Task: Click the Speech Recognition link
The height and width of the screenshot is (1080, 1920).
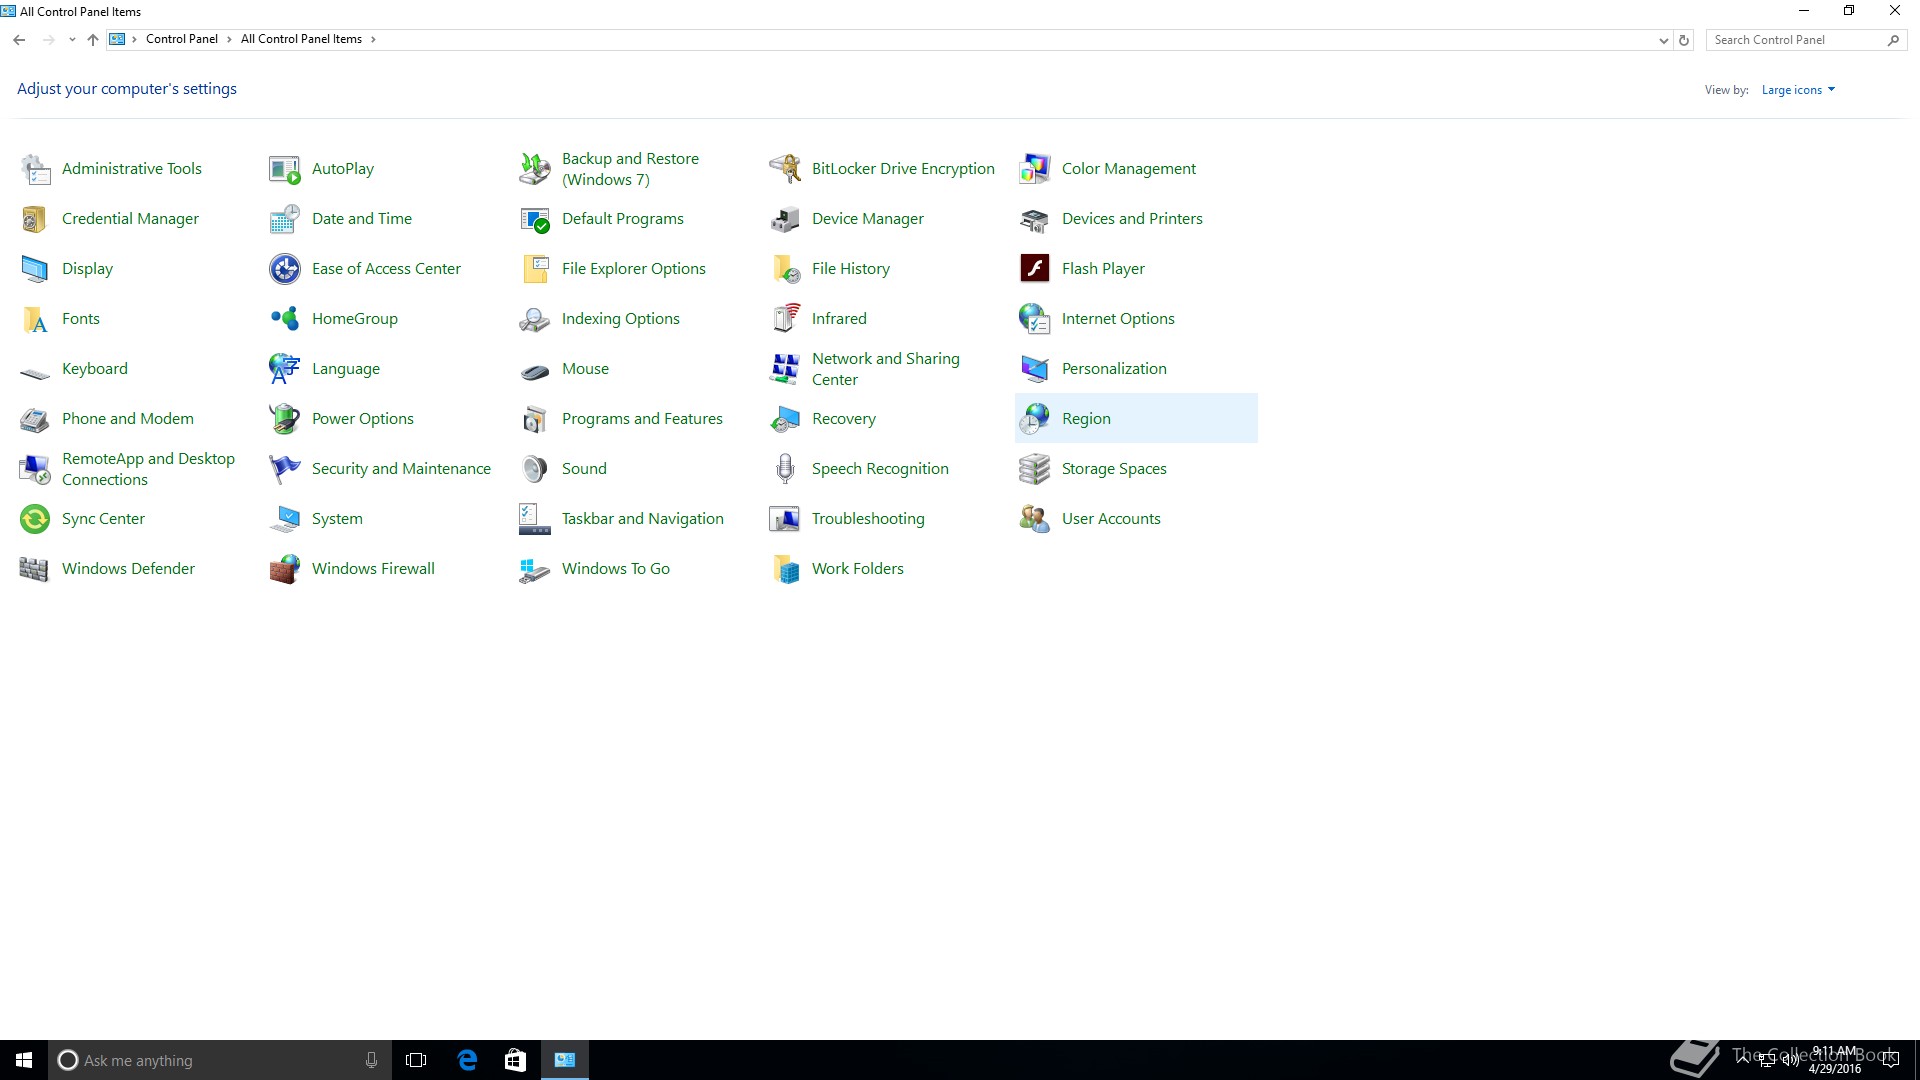Action: click(880, 469)
